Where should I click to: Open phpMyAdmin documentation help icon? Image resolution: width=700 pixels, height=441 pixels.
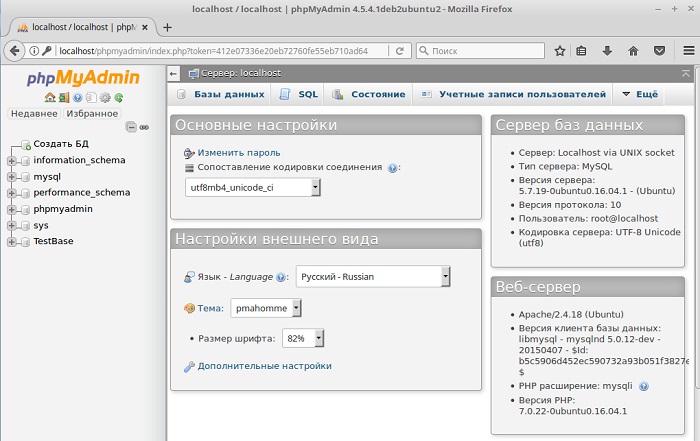tap(78, 97)
